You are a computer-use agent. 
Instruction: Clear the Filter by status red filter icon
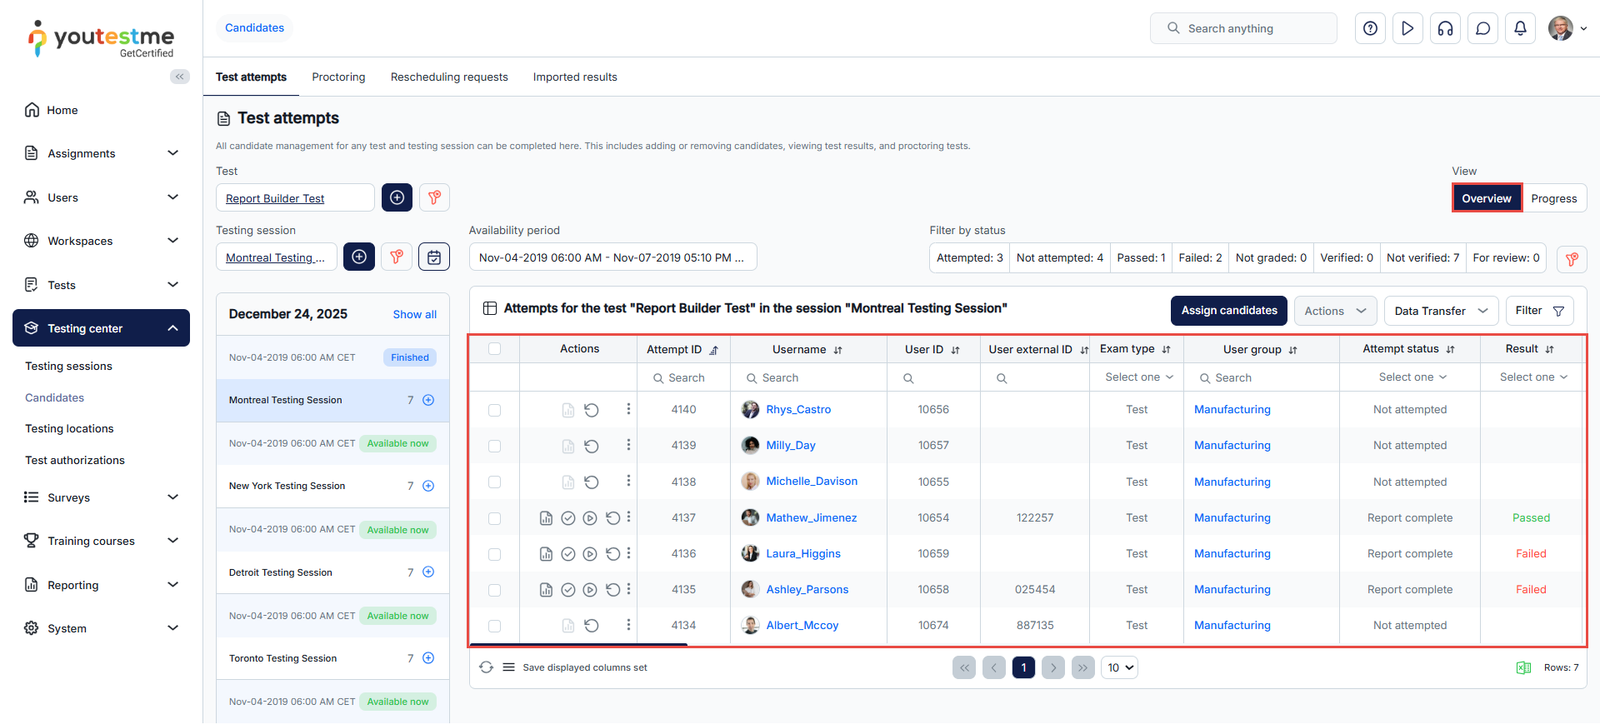(1571, 259)
